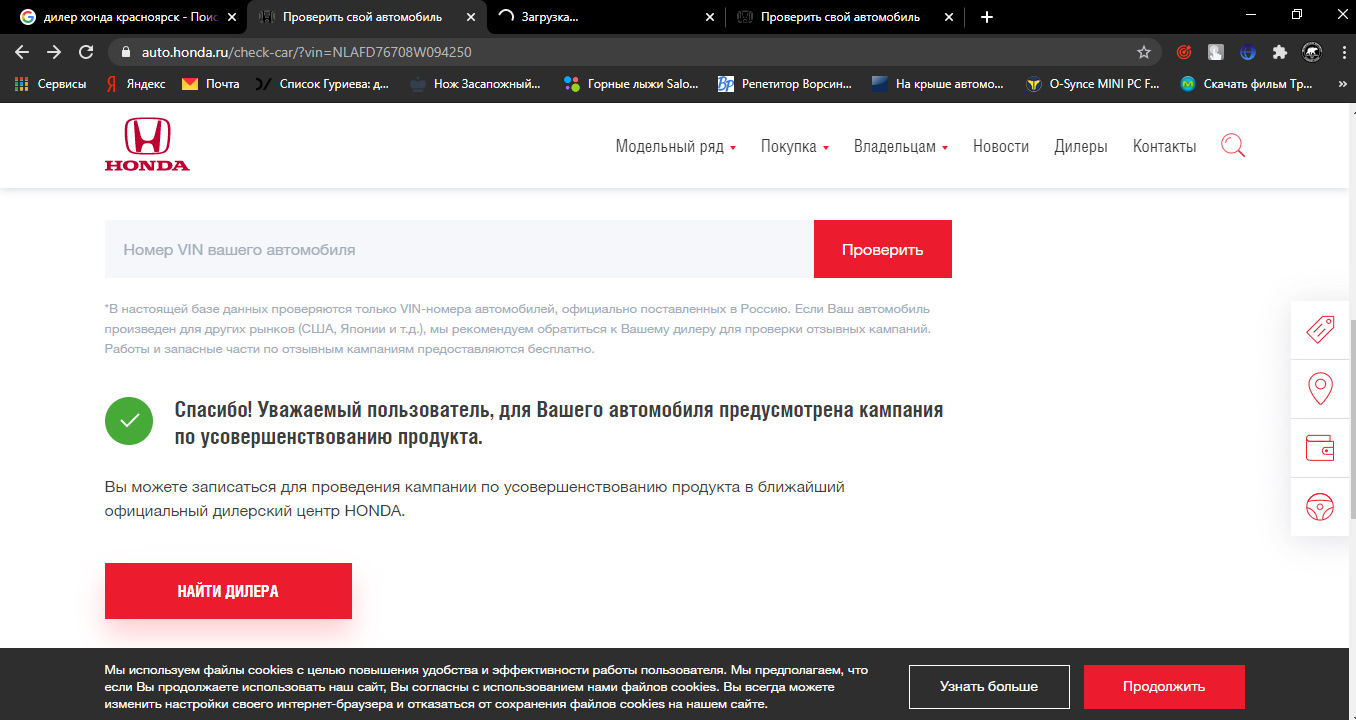Click the Honda logo in the site header
The height and width of the screenshot is (720, 1356).
pyautogui.click(x=147, y=145)
